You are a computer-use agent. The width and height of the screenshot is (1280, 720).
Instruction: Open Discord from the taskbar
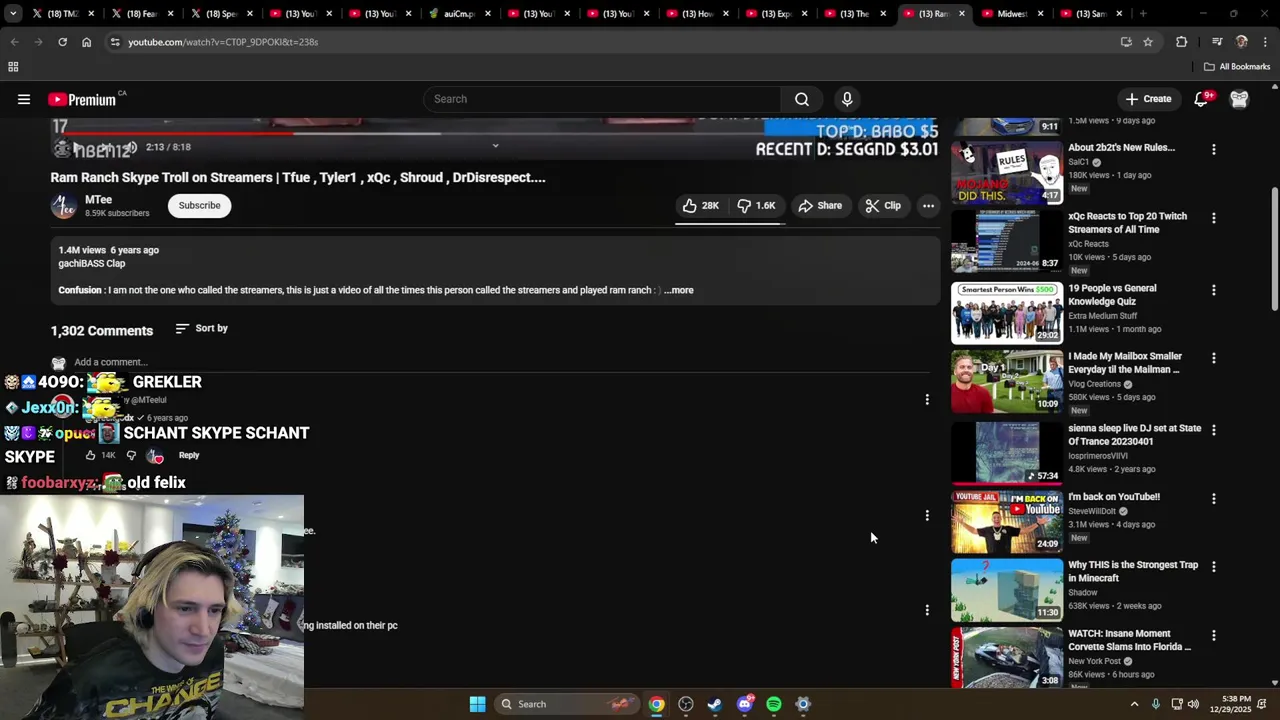(744, 704)
